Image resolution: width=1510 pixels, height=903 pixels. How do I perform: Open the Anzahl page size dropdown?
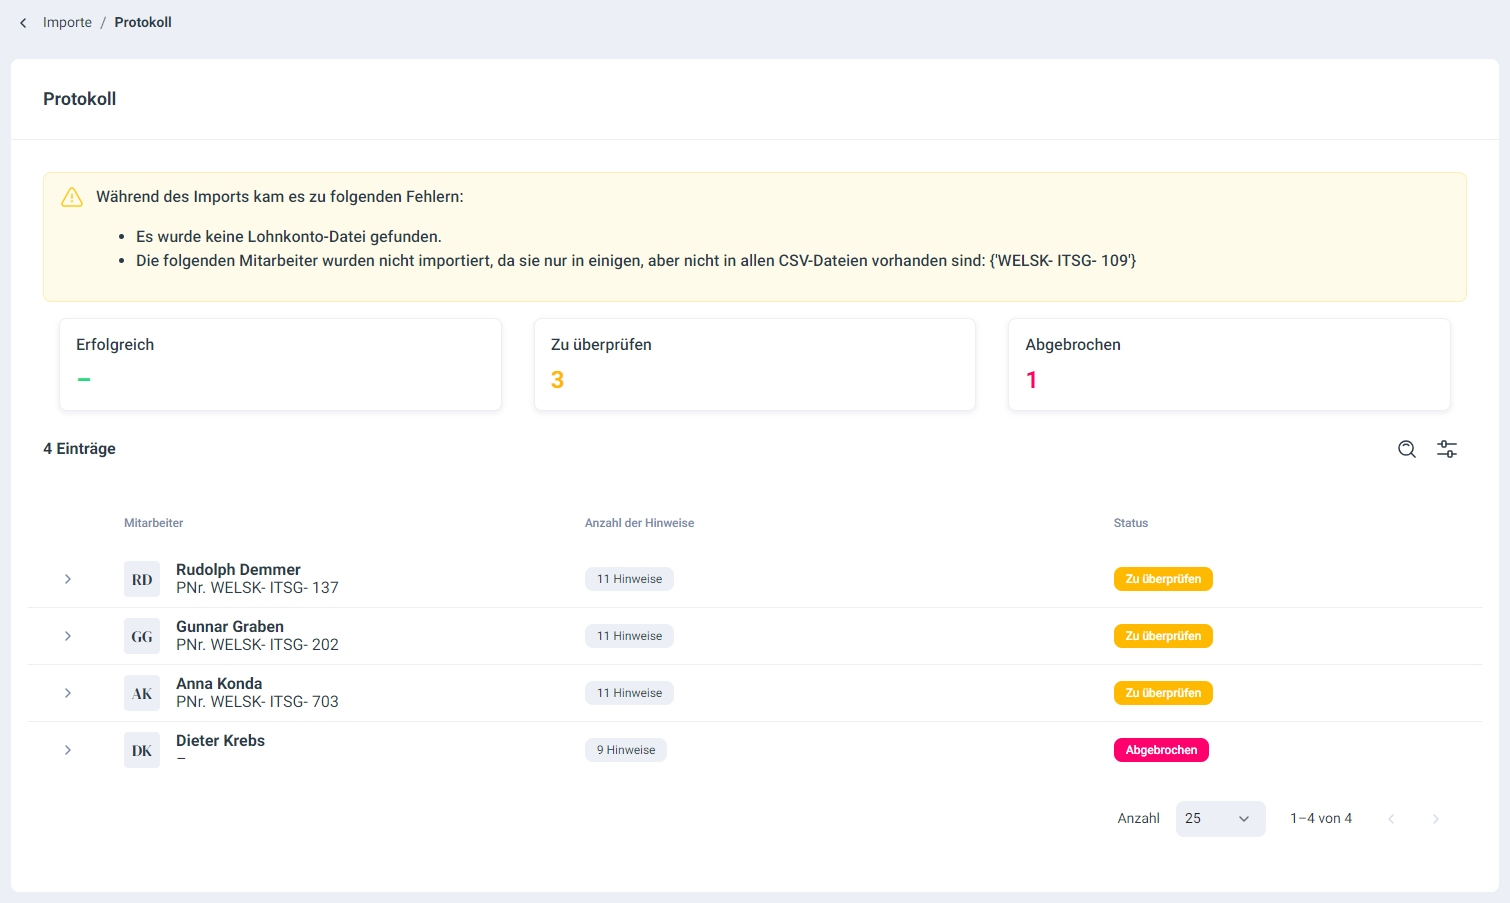[1219, 818]
